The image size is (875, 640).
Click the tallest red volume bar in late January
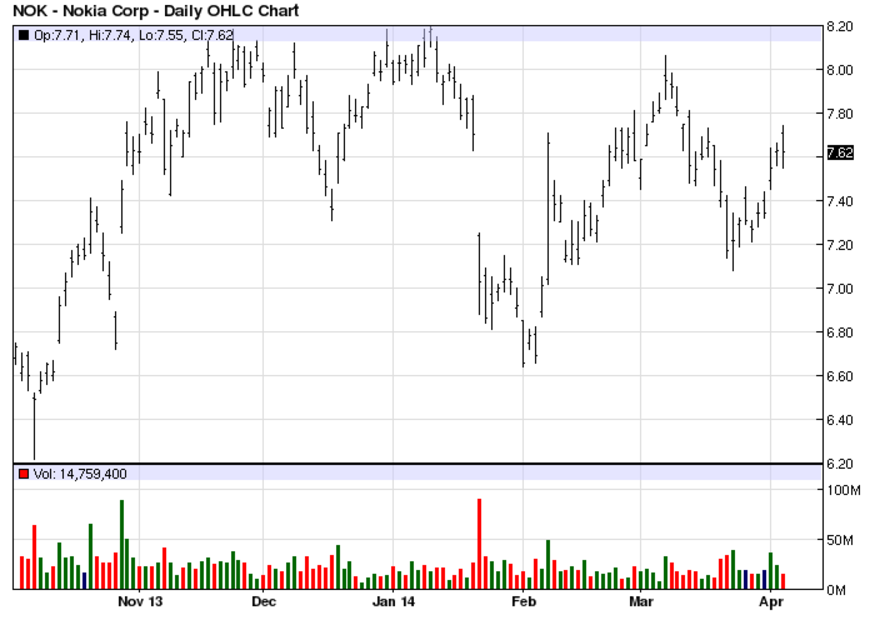479,544
